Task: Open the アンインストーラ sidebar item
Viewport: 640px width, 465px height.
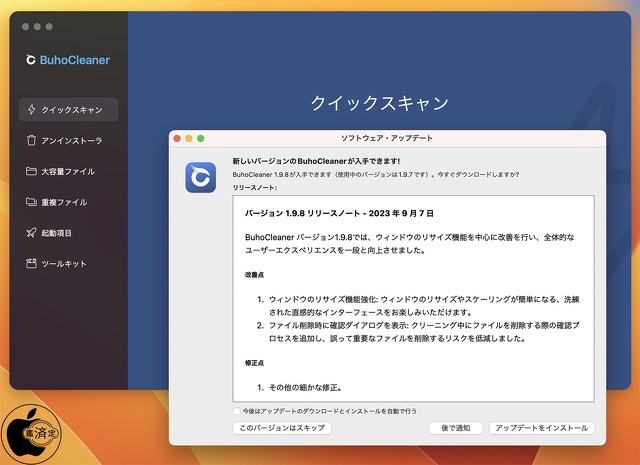Action: [69, 140]
